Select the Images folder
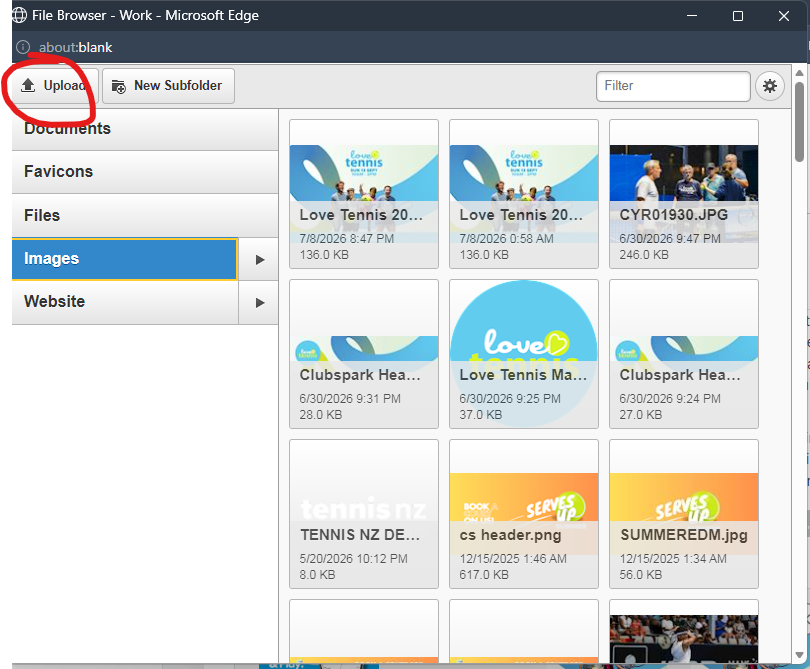The image size is (810, 669). point(124,259)
